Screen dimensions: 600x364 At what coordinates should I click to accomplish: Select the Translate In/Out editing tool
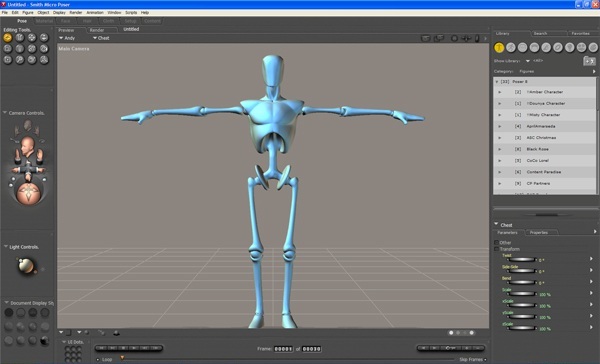[x=44, y=38]
